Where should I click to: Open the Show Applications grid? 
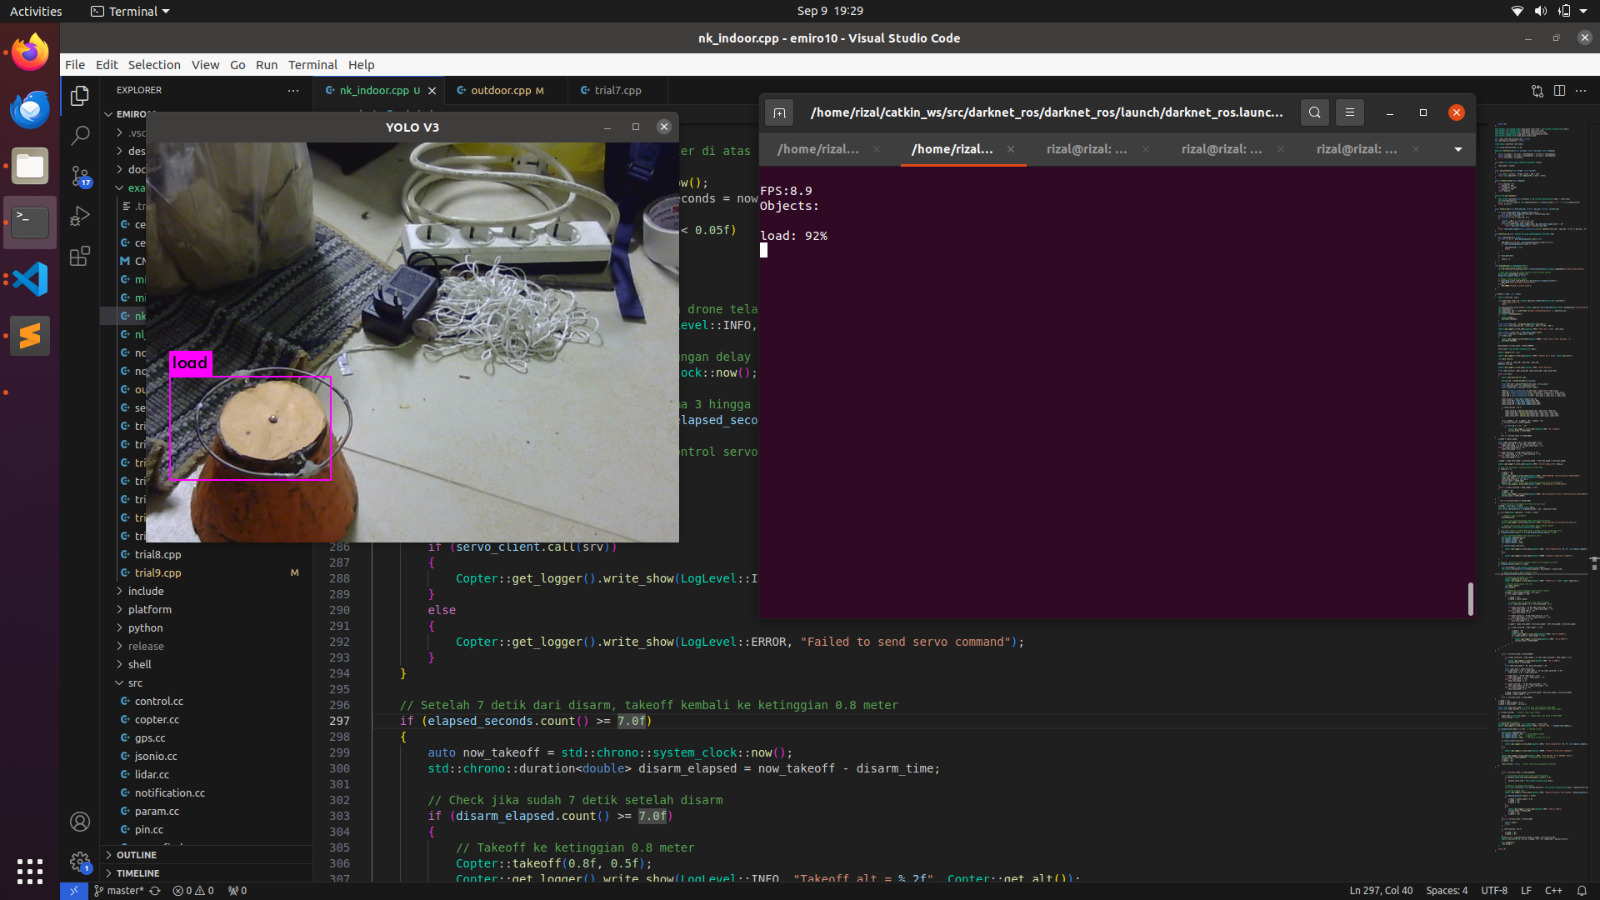[x=30, y=871]
